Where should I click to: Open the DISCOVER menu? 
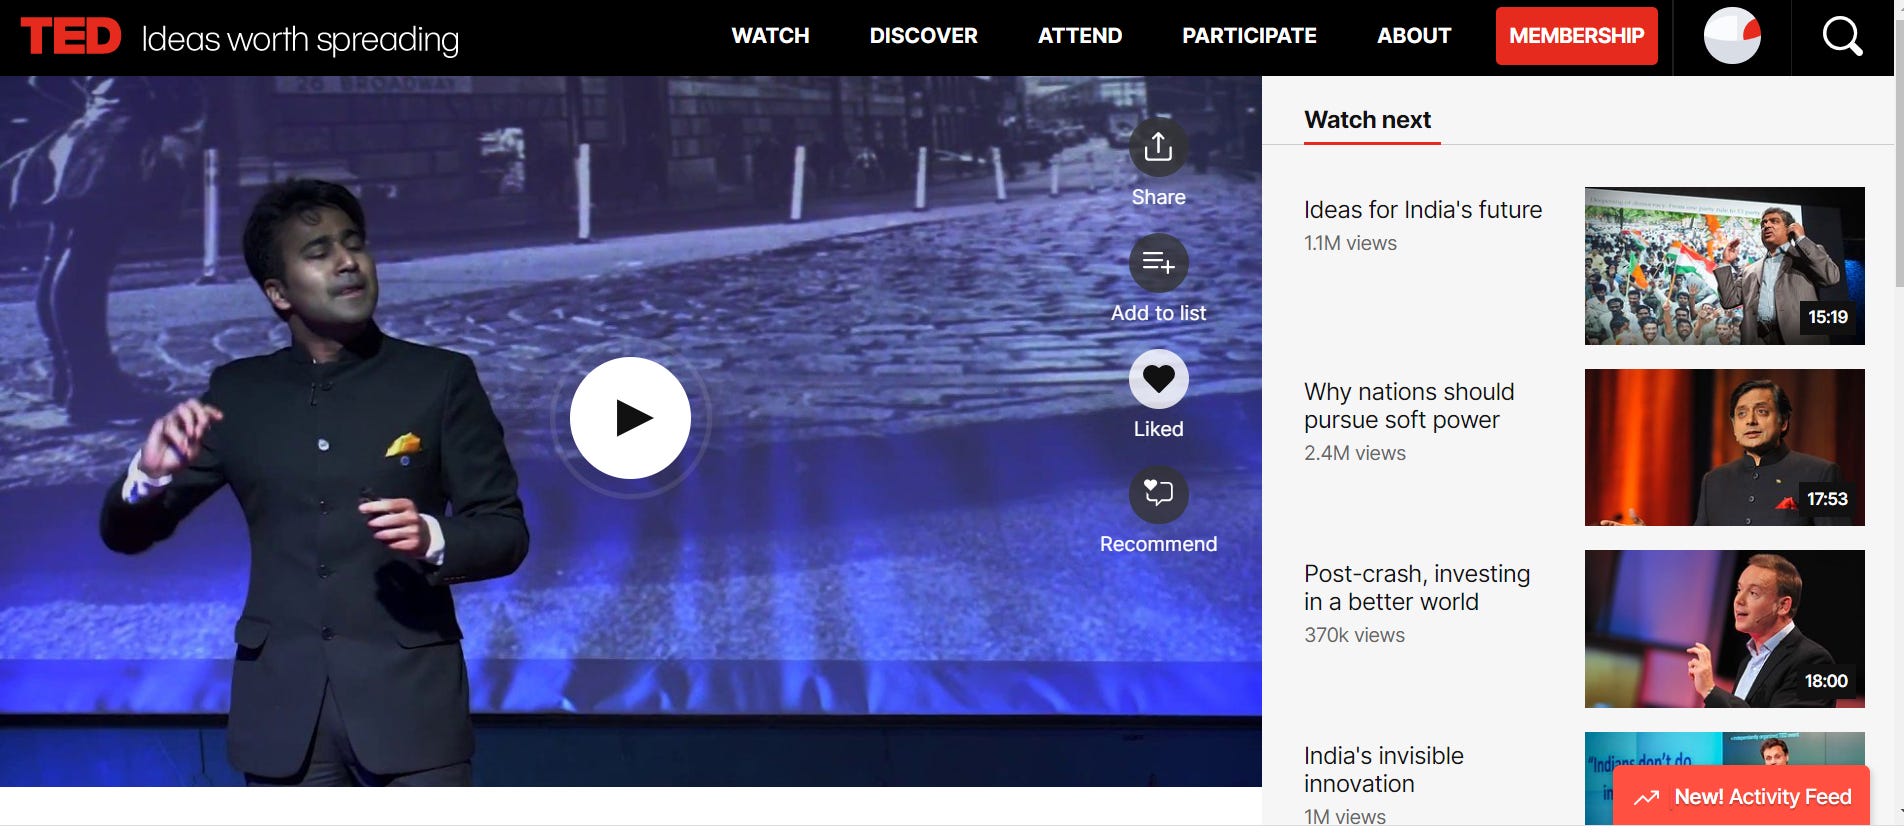923,36
